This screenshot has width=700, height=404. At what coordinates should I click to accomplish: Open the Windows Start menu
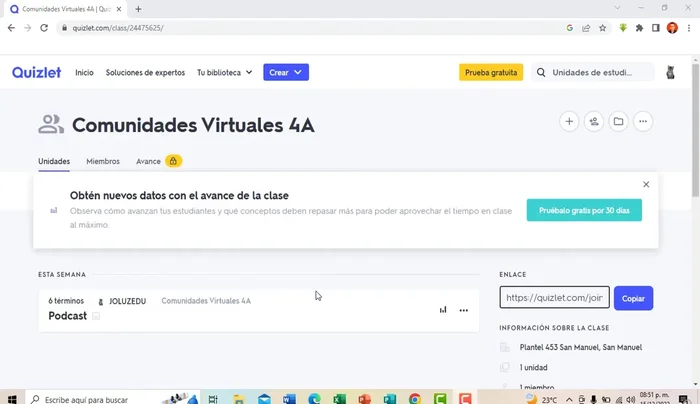click(12, 399)
